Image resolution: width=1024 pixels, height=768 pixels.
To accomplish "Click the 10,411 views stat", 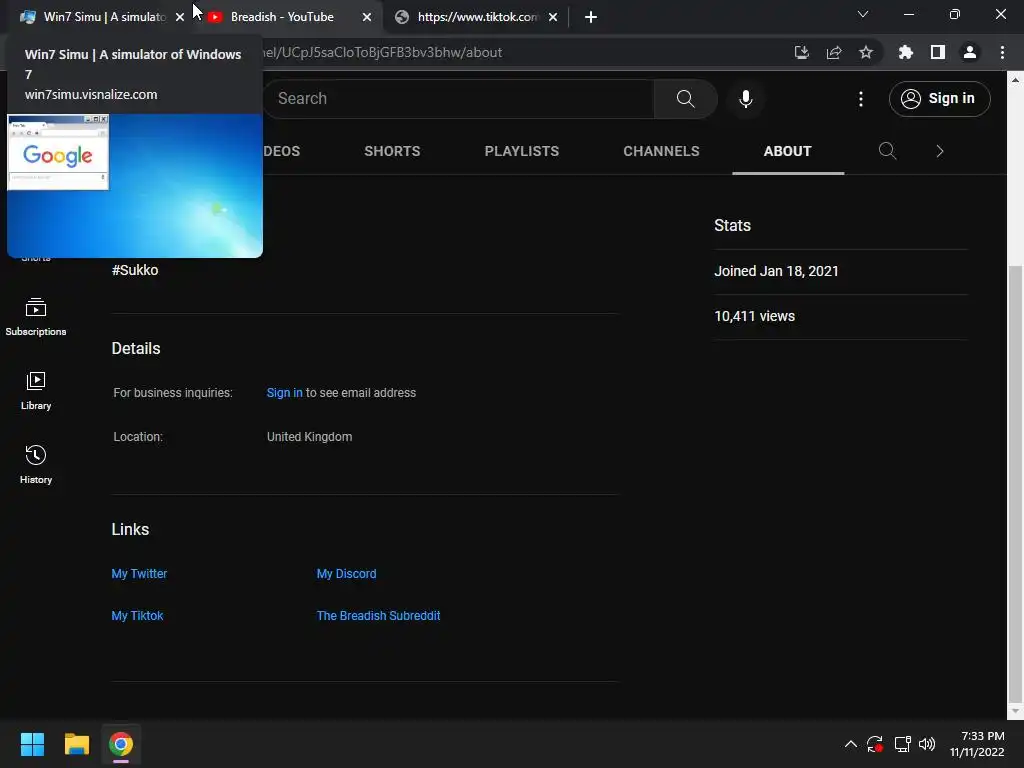I will [x=754, y=316].
